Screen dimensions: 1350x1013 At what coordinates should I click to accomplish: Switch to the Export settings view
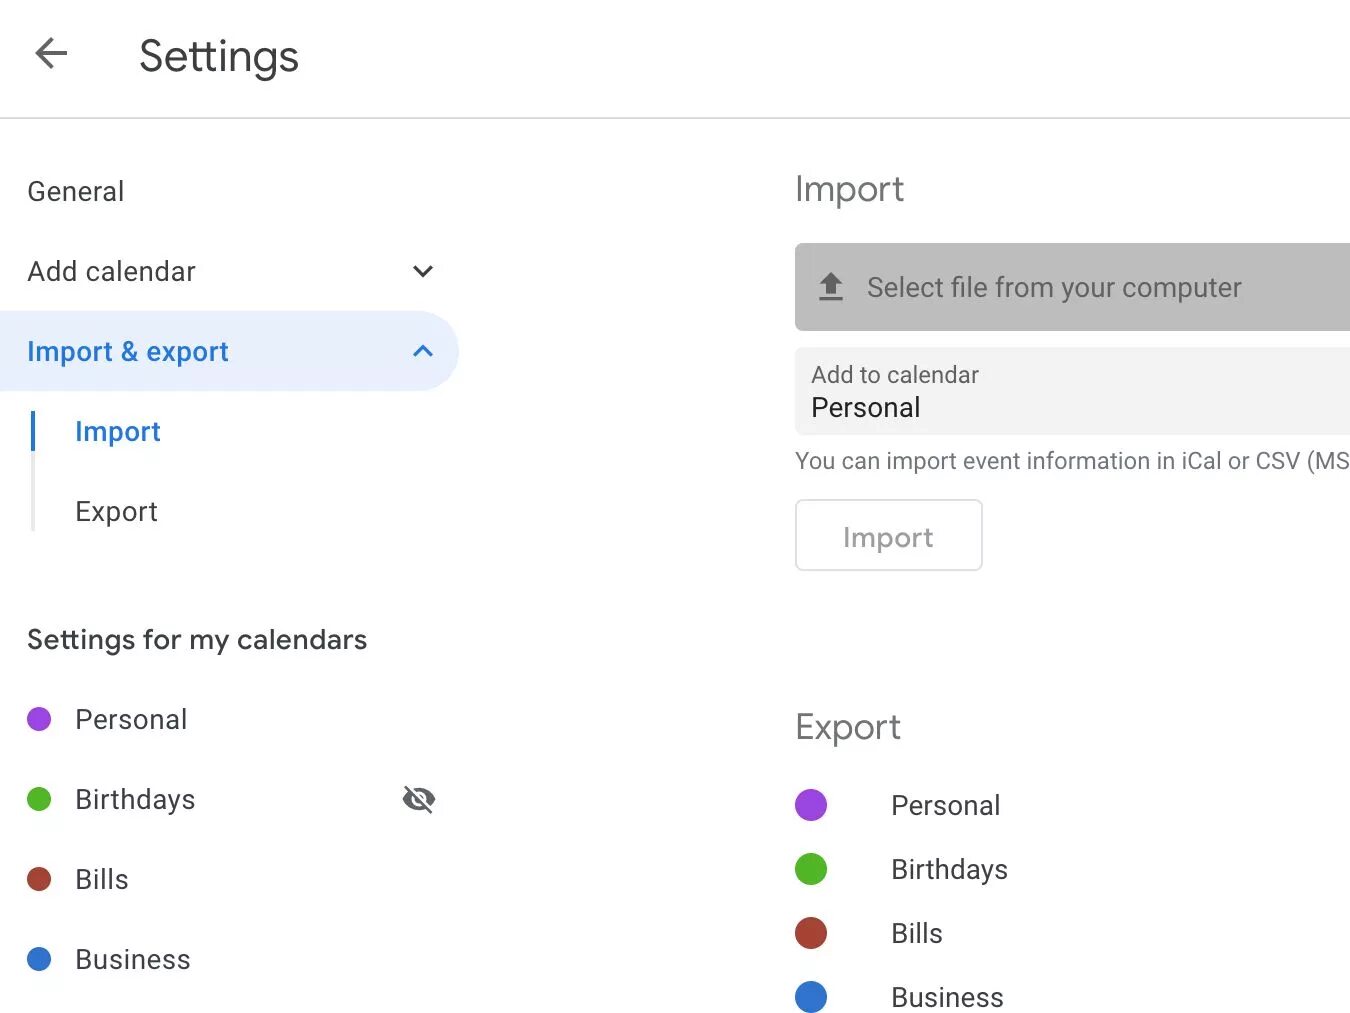[116, 511]
